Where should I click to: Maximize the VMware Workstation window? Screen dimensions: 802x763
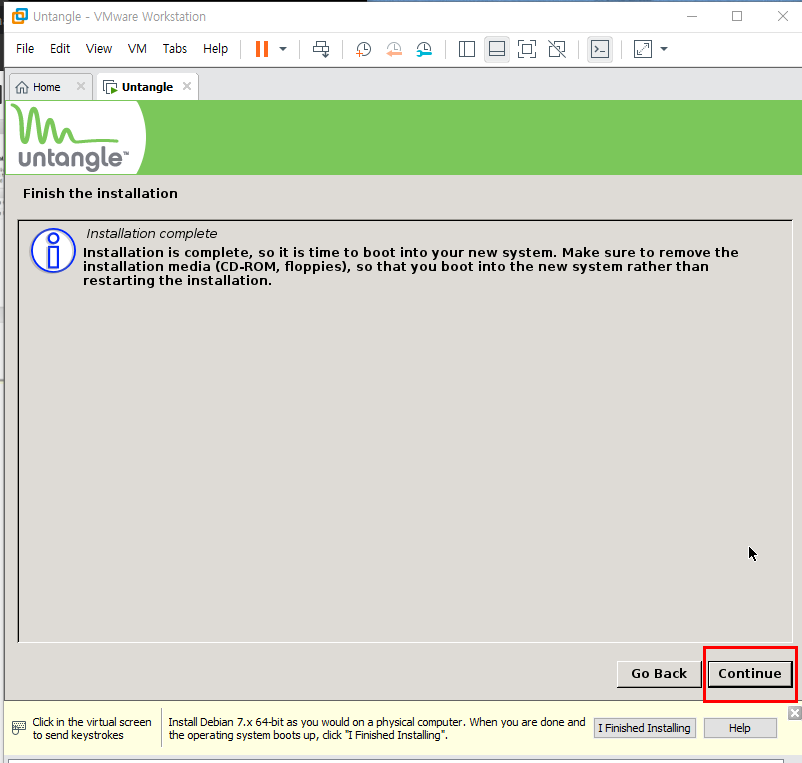pos(737,16)
